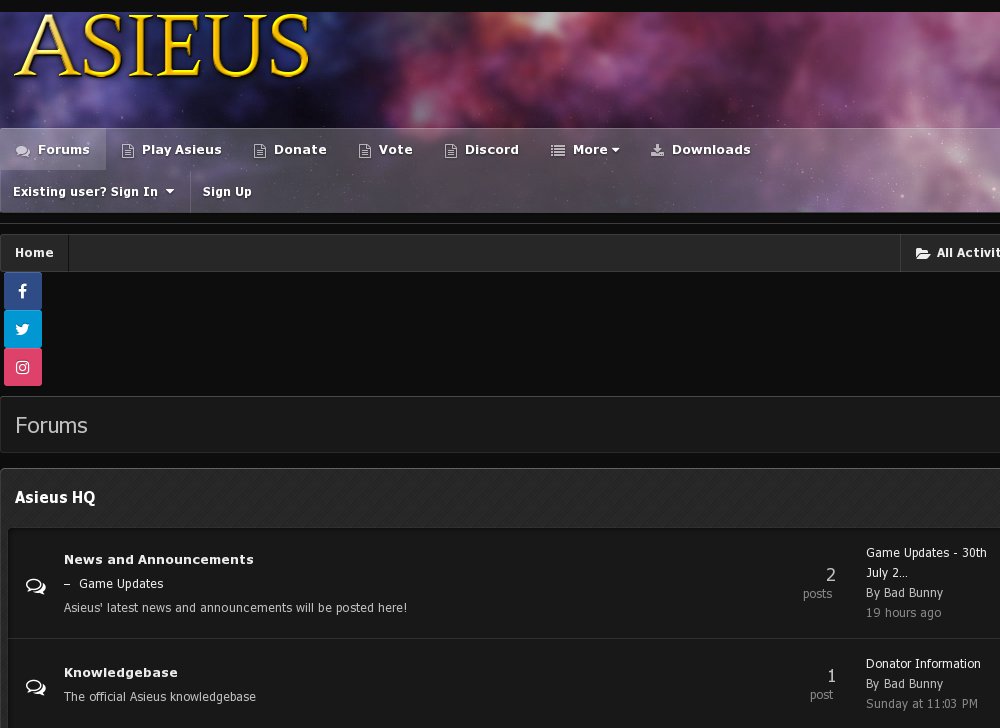Screen dimensions: 1000x728
Task: Click the Sunday at 11:03 PM timestamp
Action: tap(922, 704)
